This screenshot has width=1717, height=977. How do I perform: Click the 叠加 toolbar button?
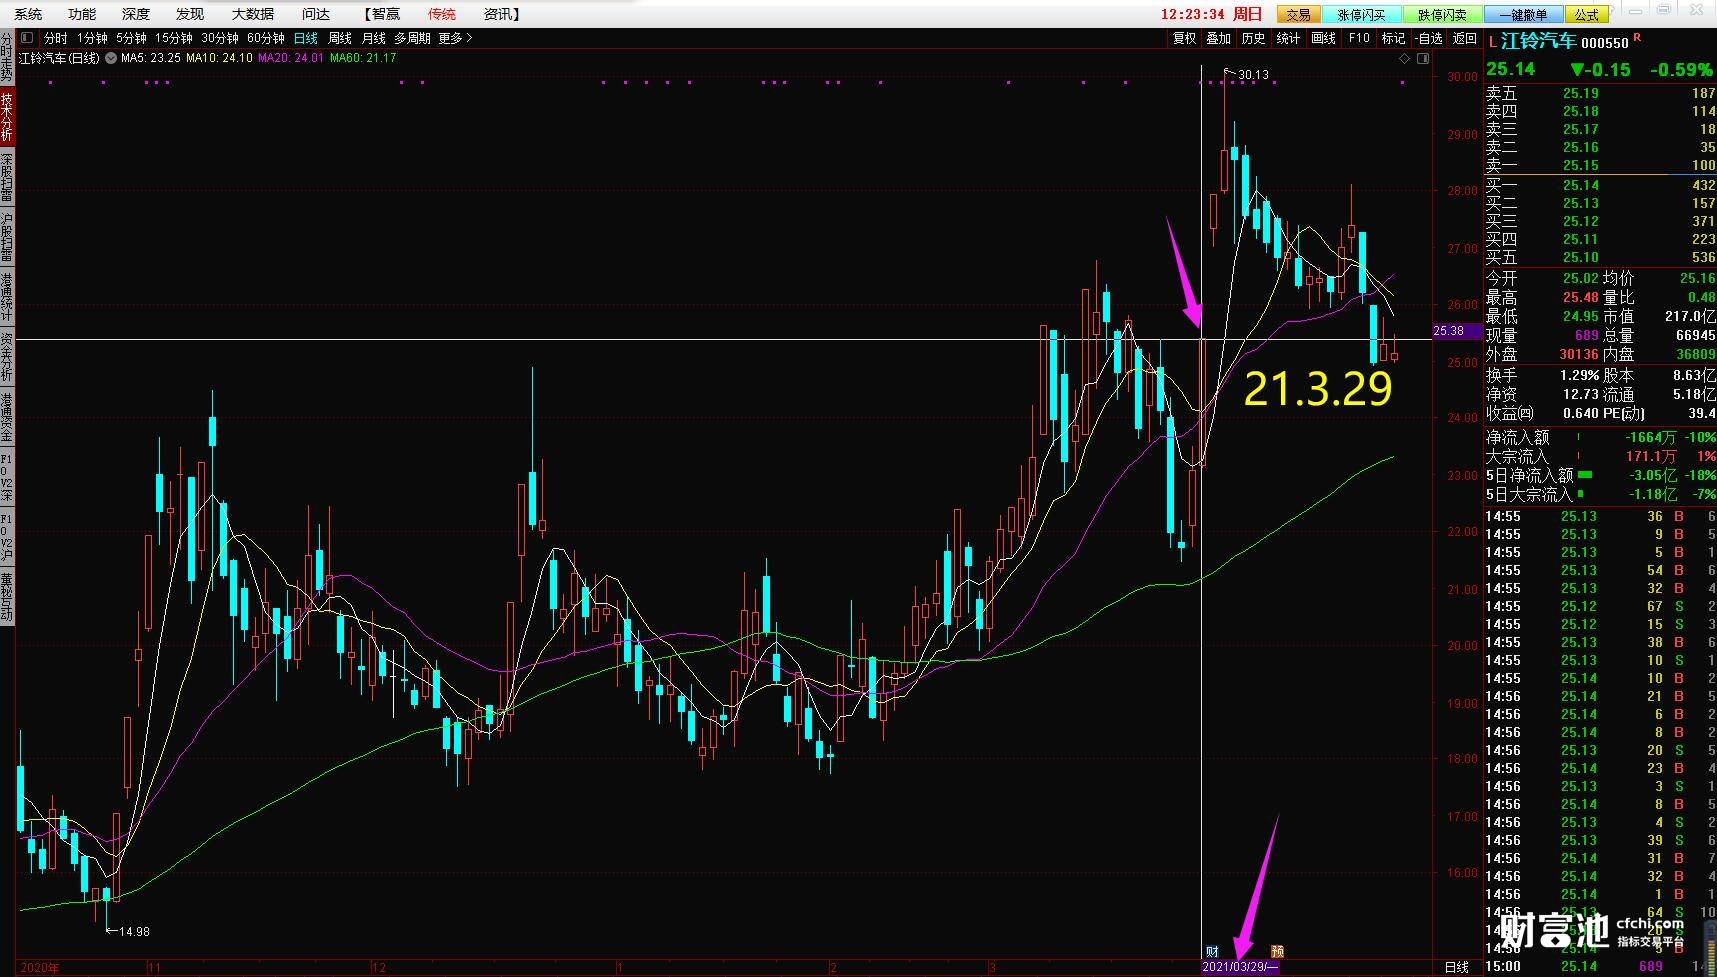pyautogui.click(x=1219, y=38)
